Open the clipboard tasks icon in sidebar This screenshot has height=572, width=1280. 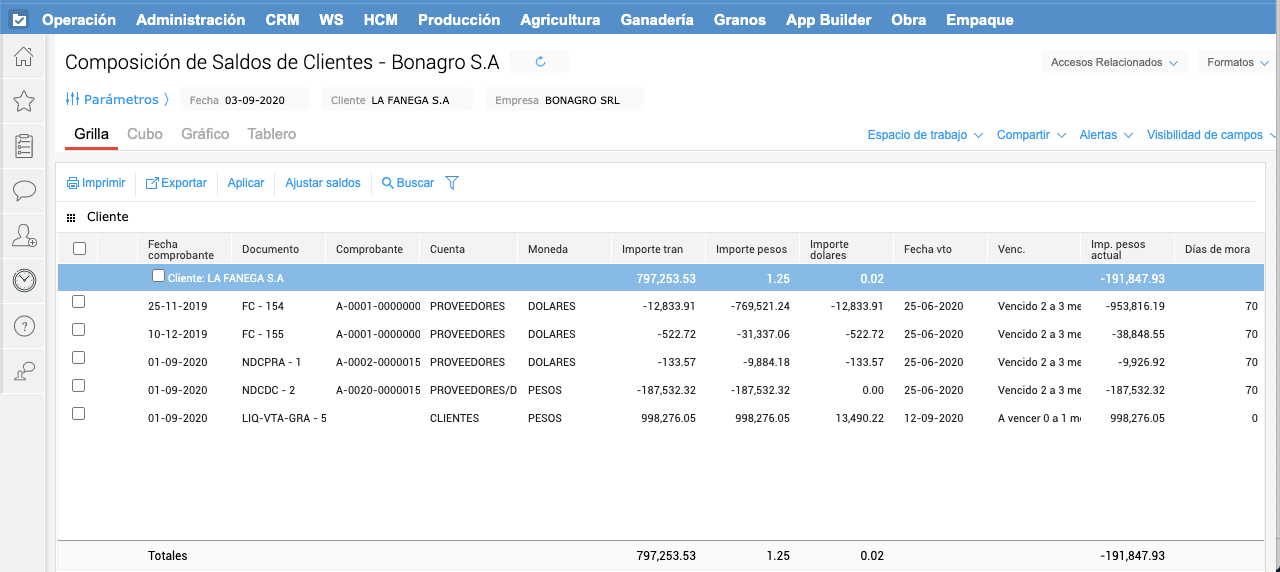pos(24,146)
